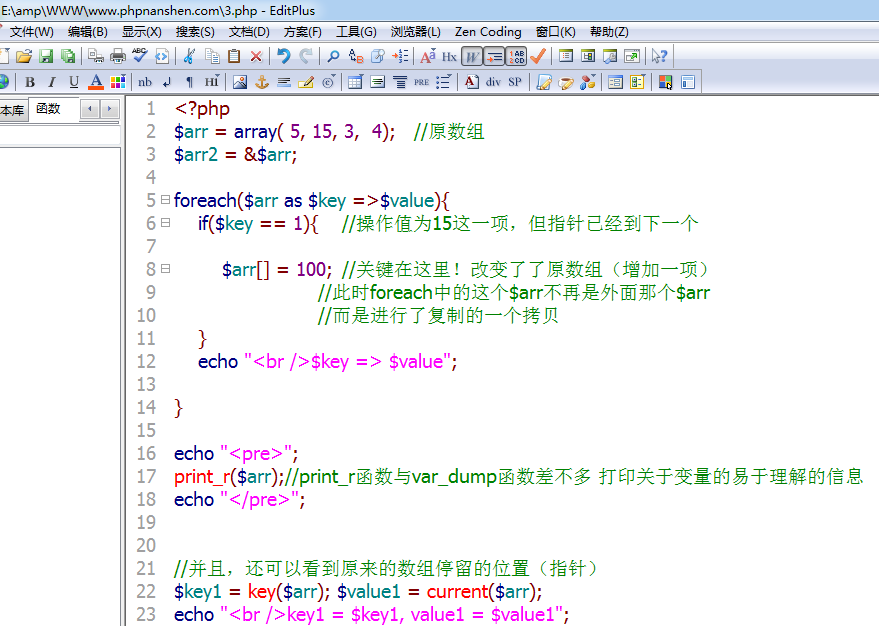Viewport: 879px width, 626px height.
Task: Open the 浏览器(L) menu
Action: (415, 32)
